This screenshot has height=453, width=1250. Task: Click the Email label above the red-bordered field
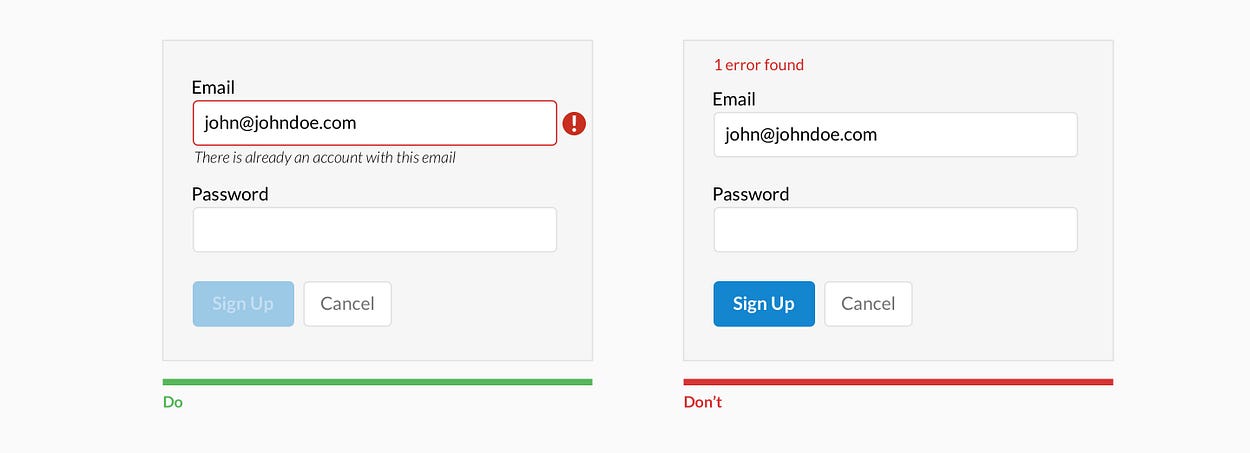click(x=213, y=87)
